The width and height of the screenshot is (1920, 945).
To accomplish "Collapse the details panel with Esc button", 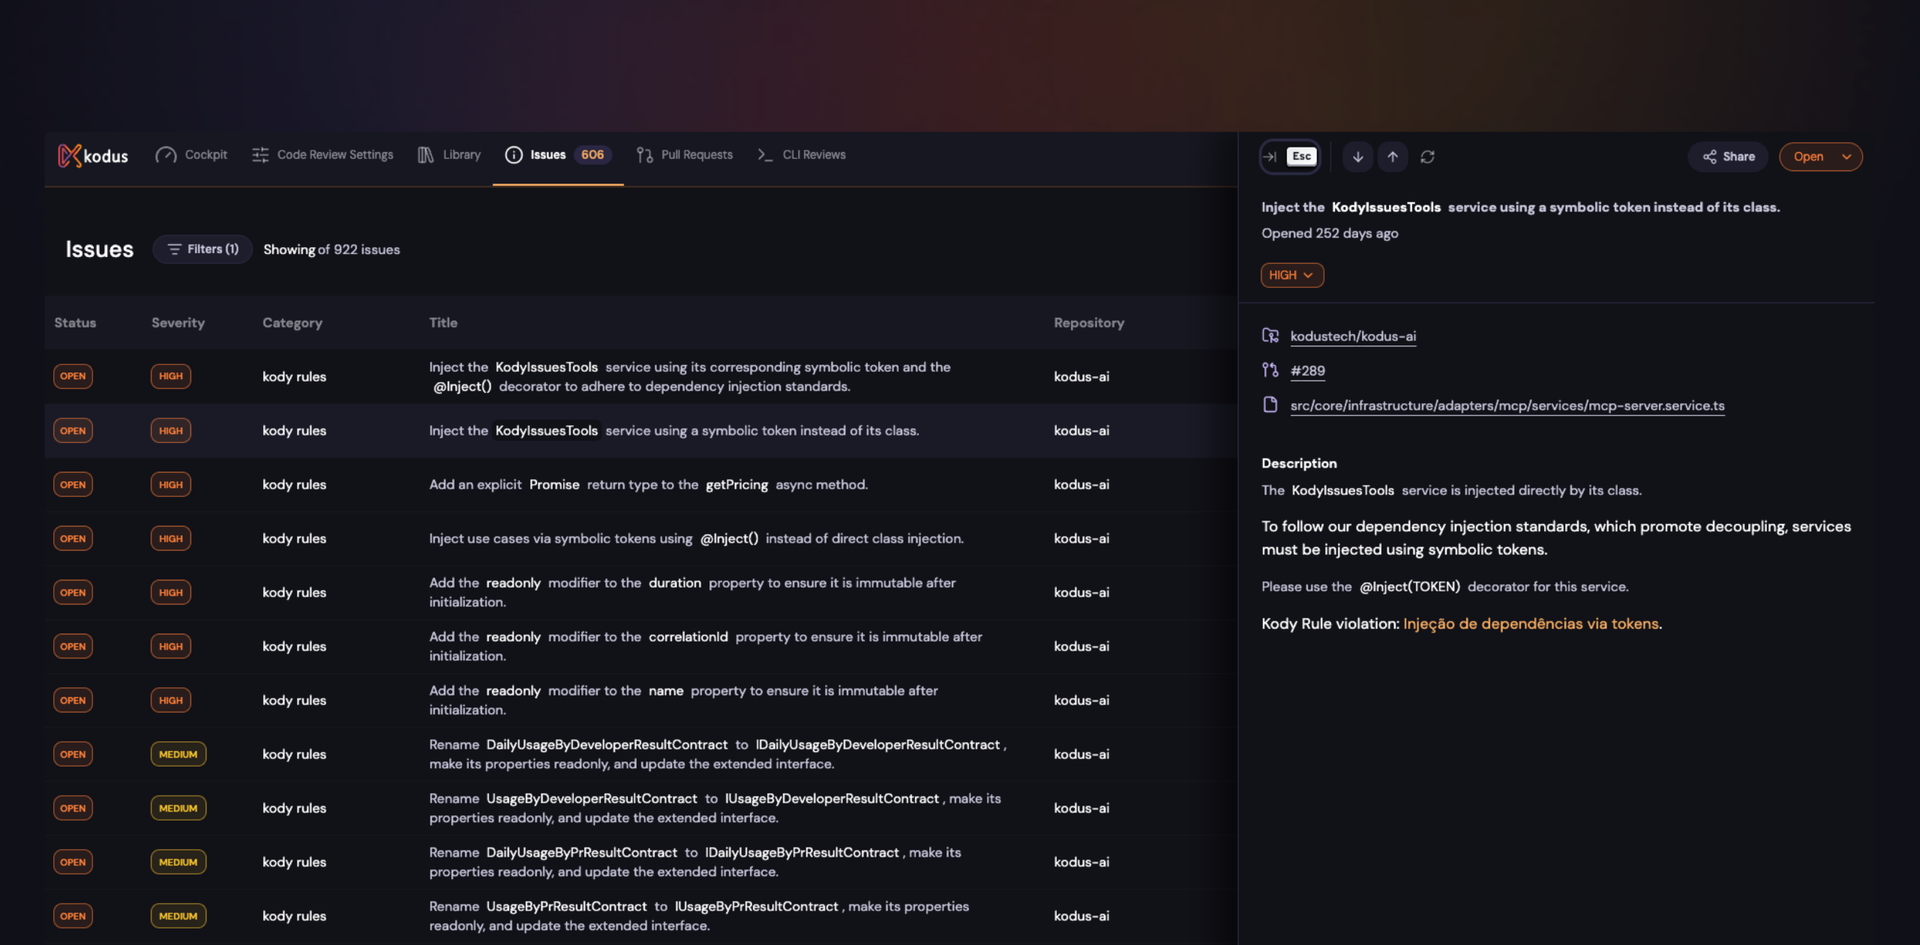I will click(x=1290, y=156).
